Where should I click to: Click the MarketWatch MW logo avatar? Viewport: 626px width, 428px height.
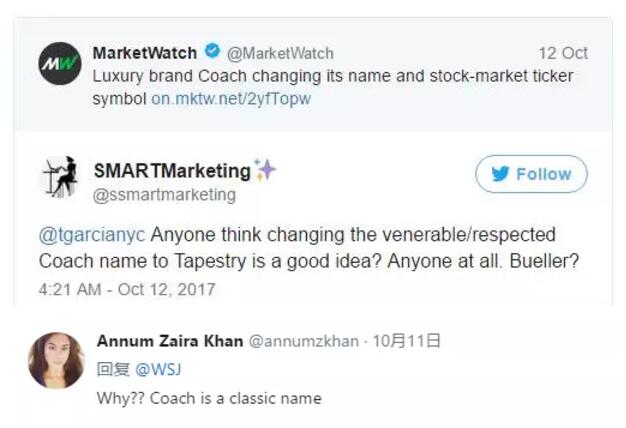(x=60, y=63)
